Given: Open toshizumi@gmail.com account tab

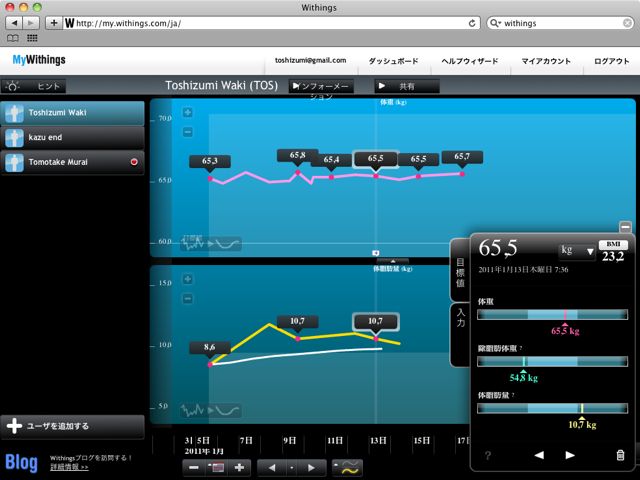Looking at the screenshot, I should pos(310,60).
